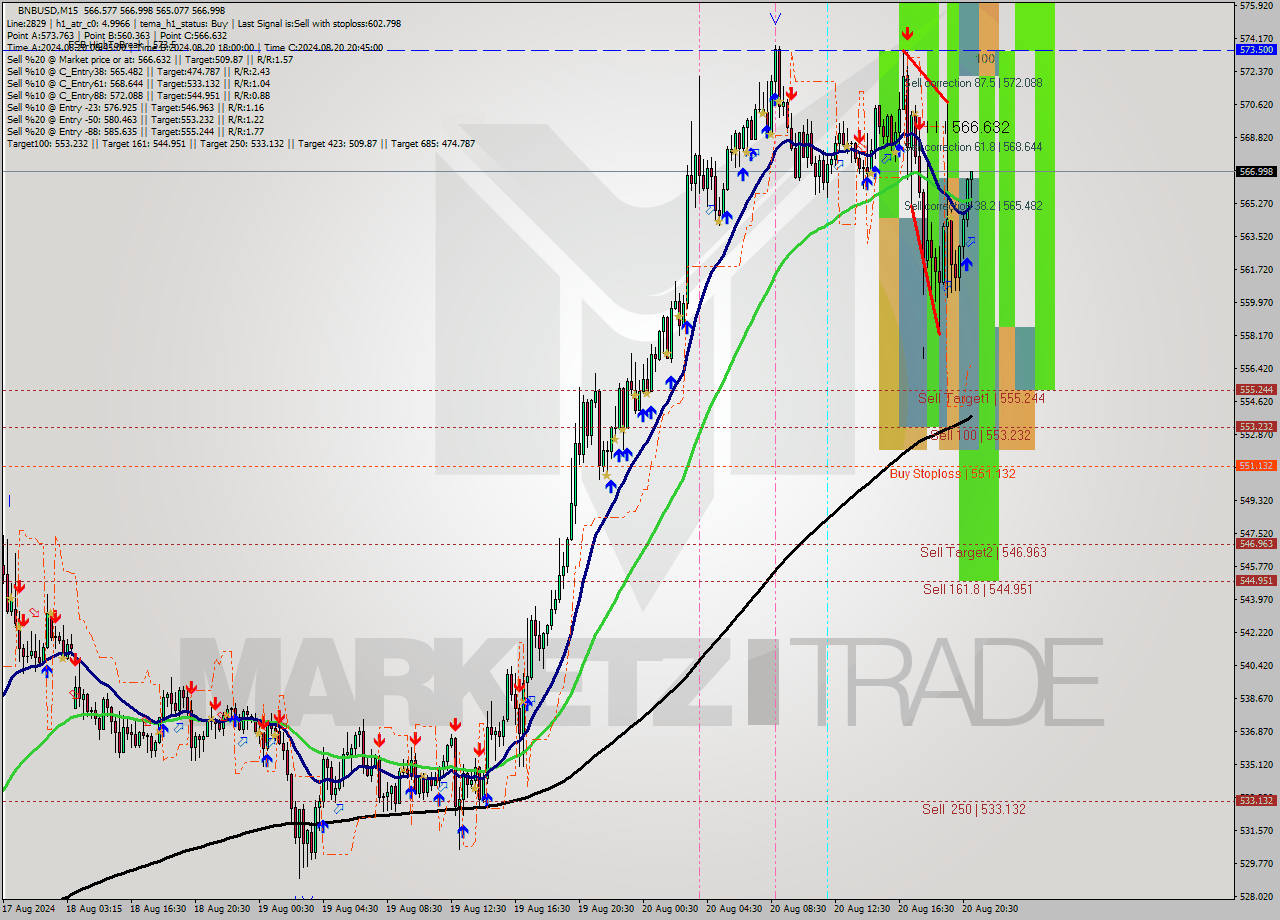Click '20 Aug 04:30' on the time axis
This screenshot has width=1280, height=920.
pyautogui.click(x=736, y=909)
